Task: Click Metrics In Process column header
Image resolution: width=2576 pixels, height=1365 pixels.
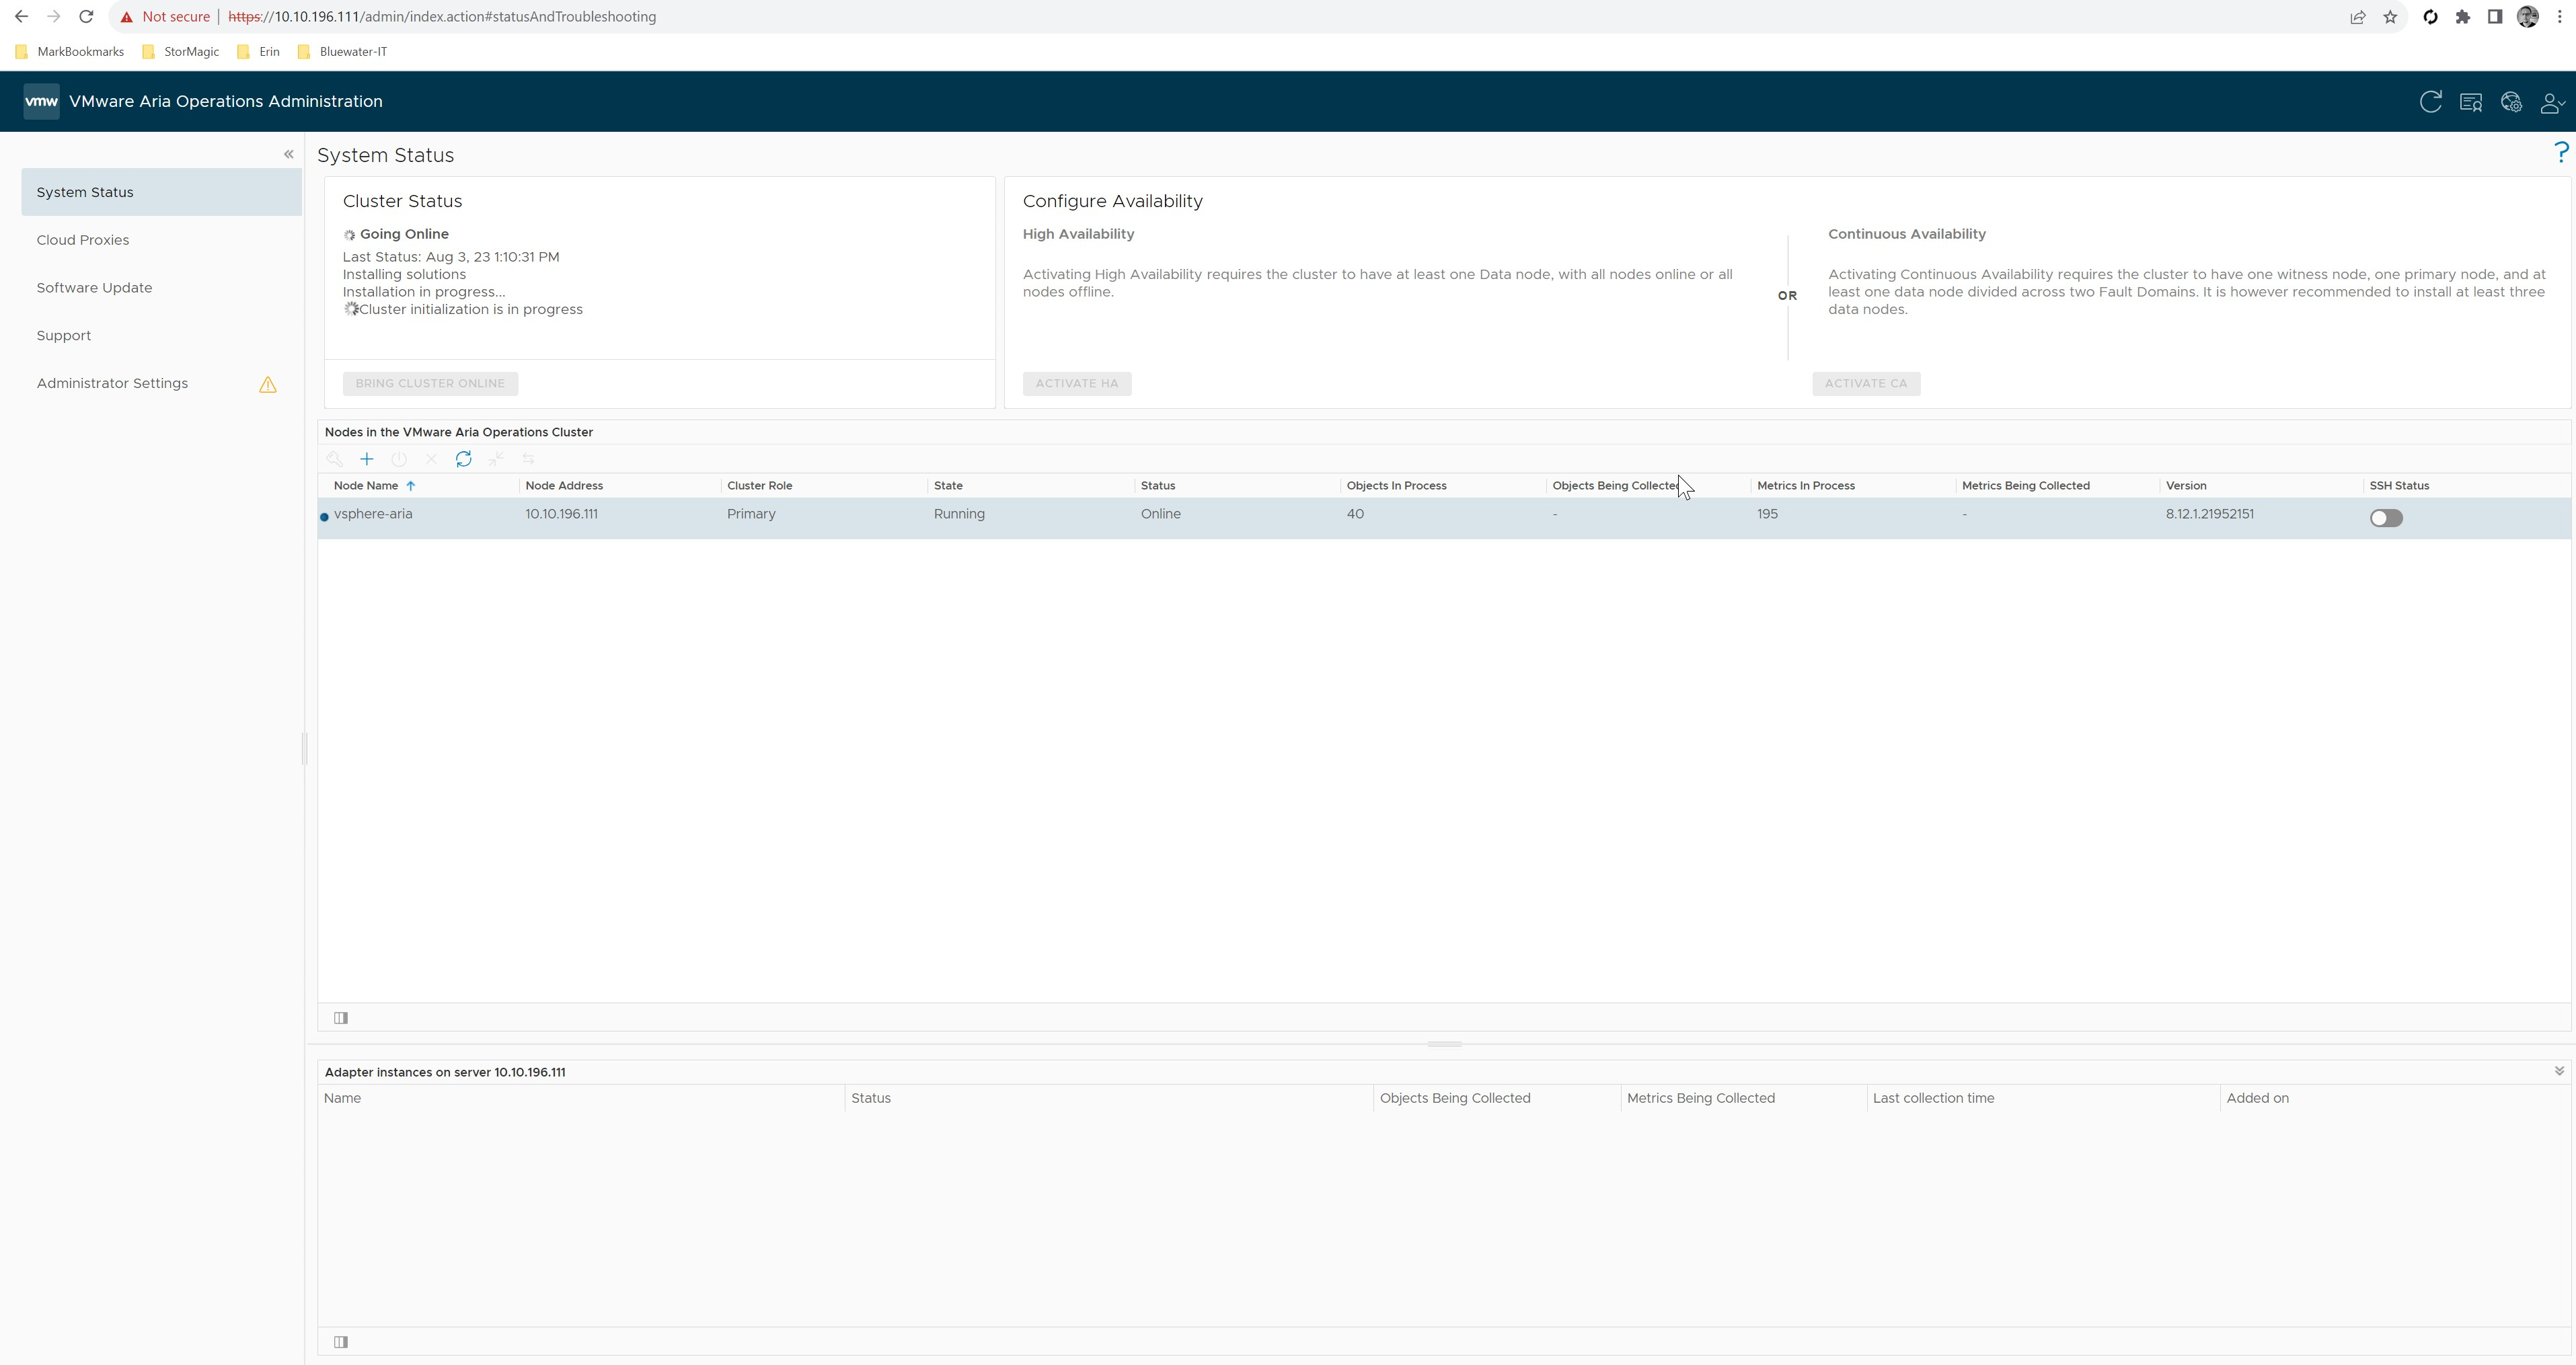Action: [x=1806, y=486]
